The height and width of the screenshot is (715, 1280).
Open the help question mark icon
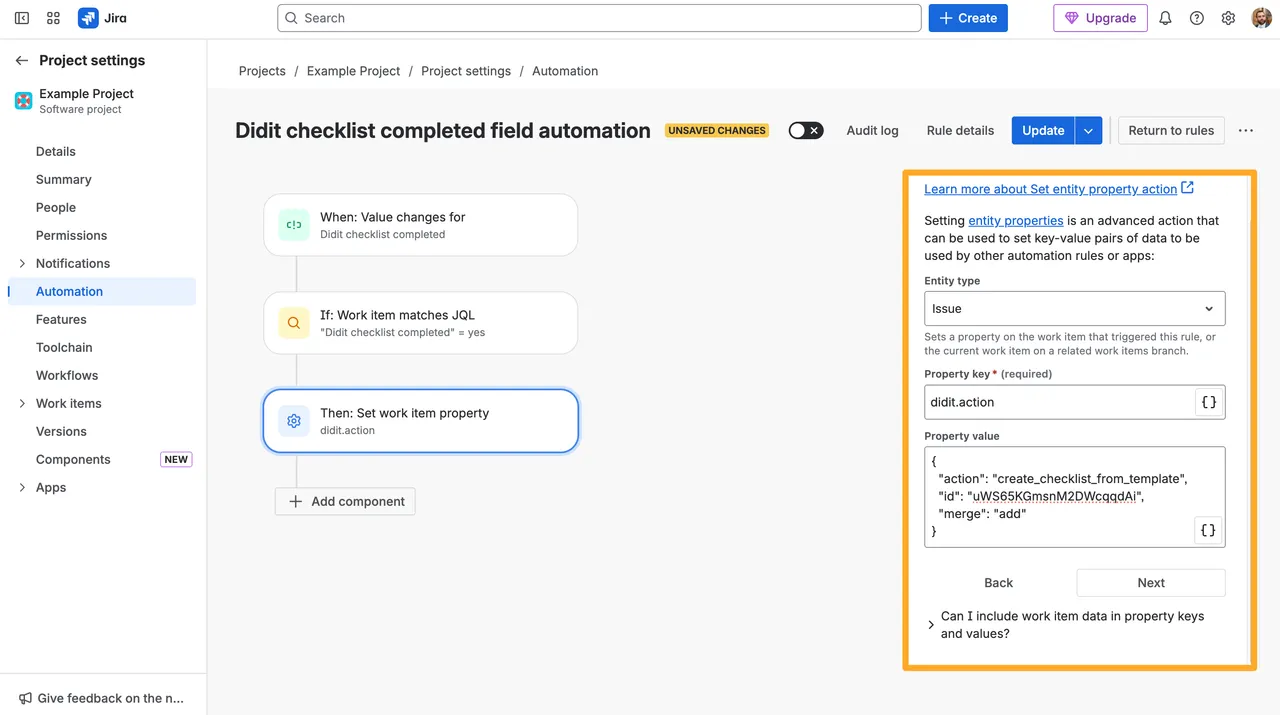[x=1197, y=18]
